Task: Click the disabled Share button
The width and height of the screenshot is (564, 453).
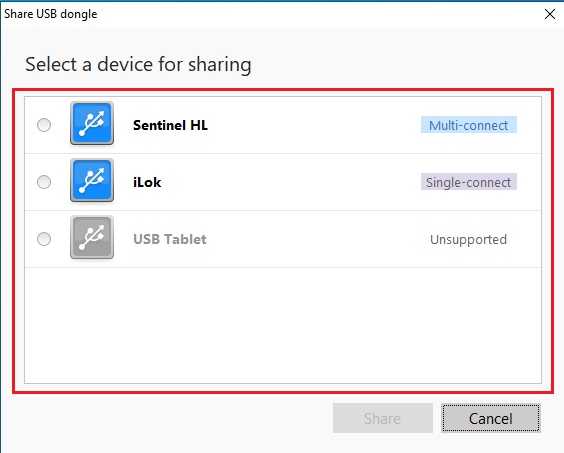Action: (x=383, y=418)
